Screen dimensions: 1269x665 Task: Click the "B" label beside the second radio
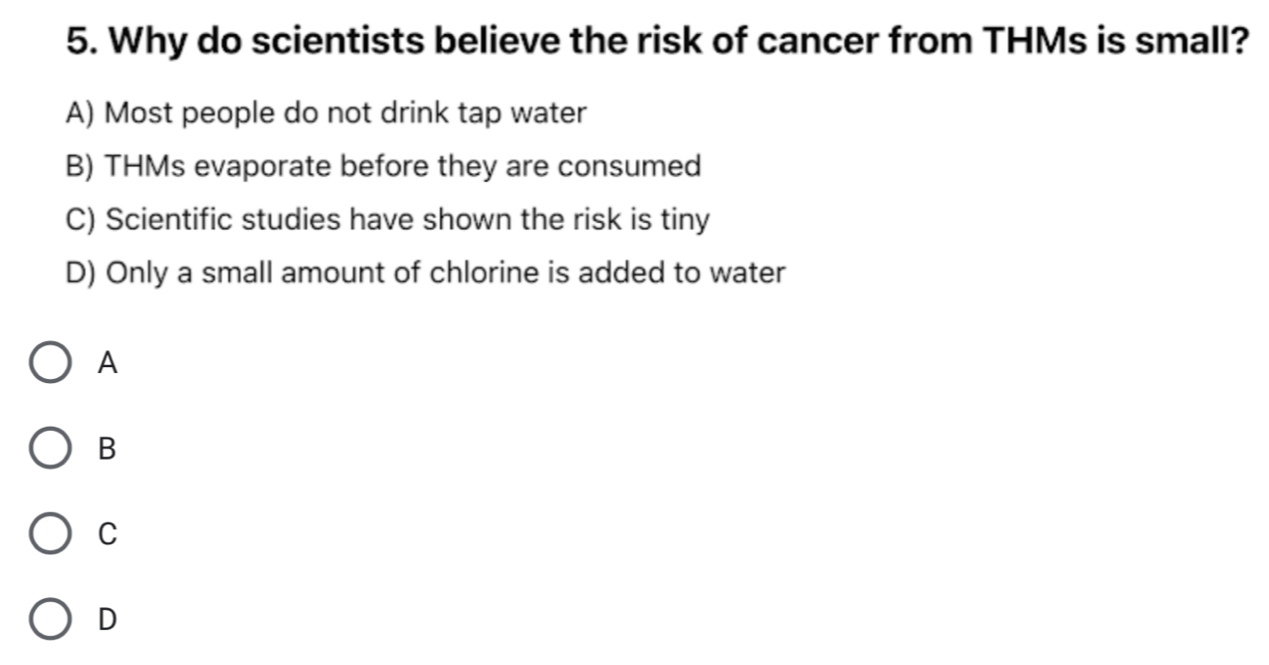click(108, 451)
